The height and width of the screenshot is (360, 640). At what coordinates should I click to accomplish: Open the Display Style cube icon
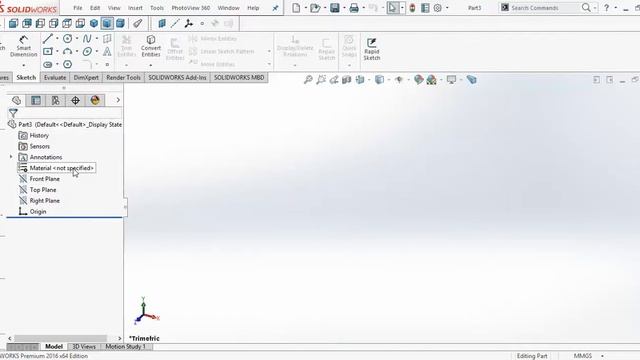[x=379, y=80]
